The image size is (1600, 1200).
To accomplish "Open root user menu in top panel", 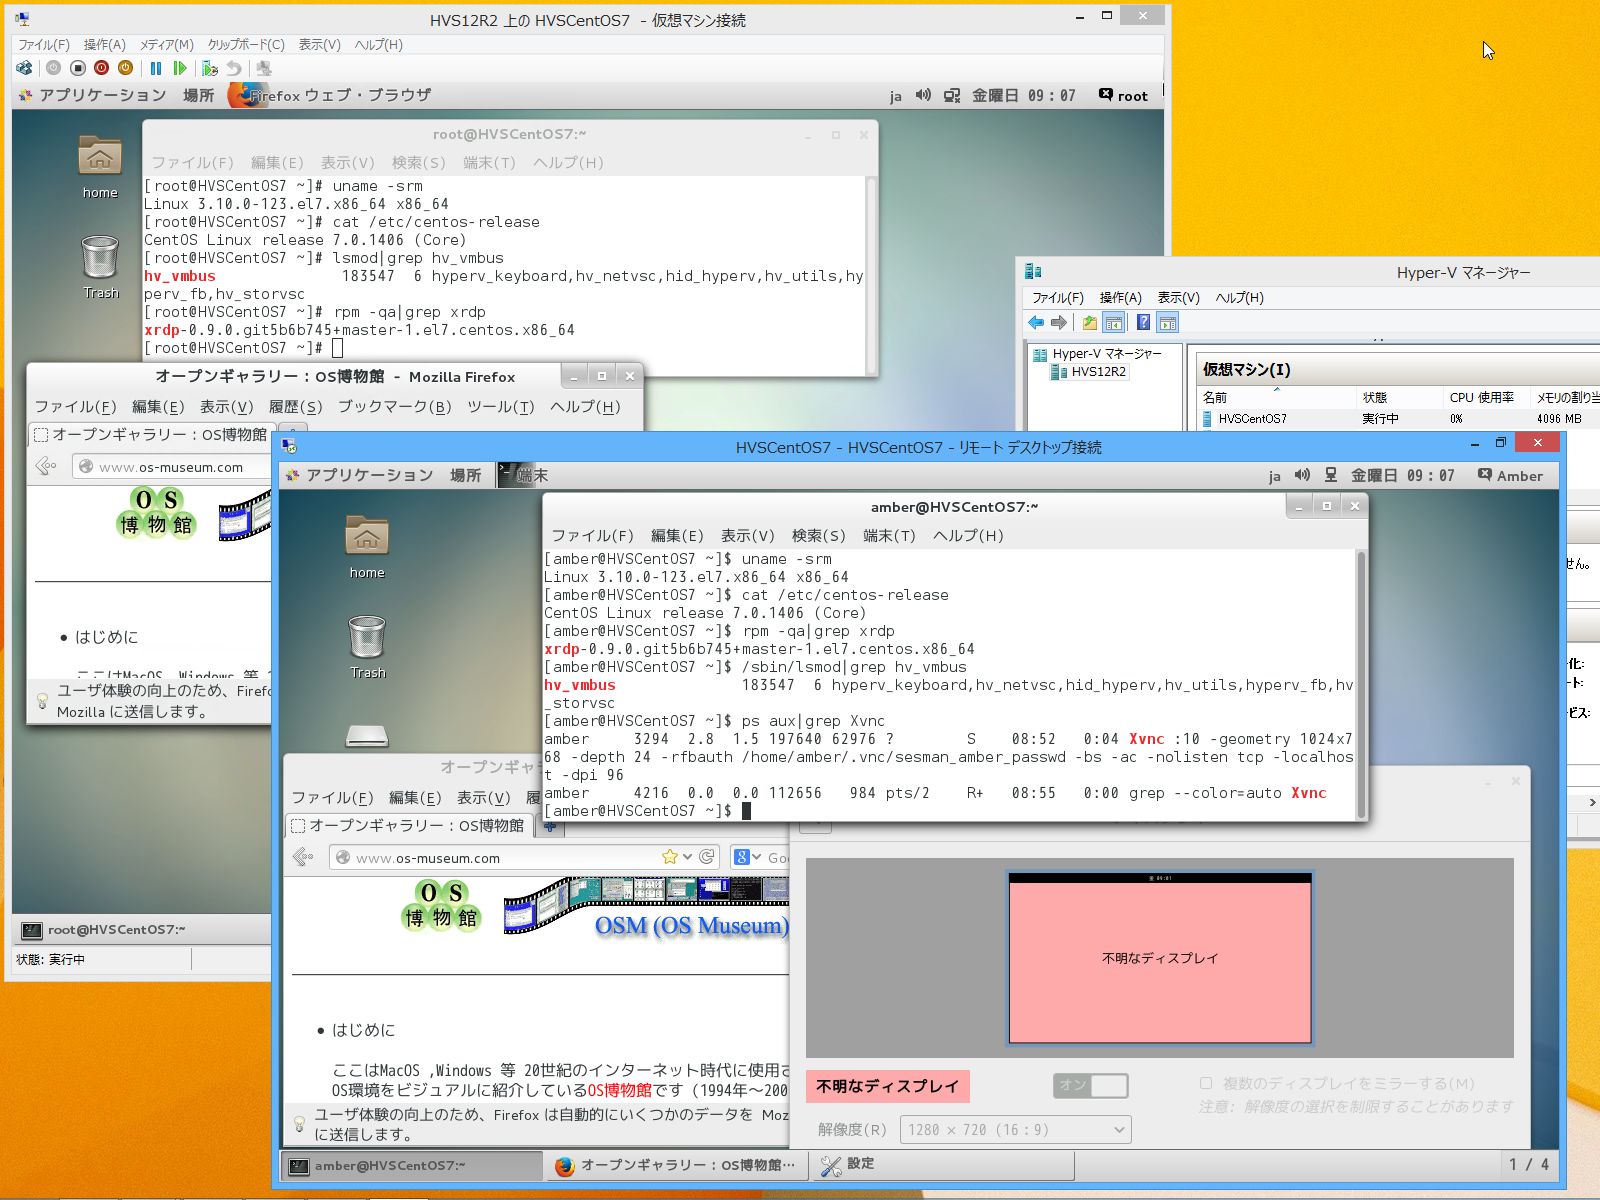I will coord(1124,95).
